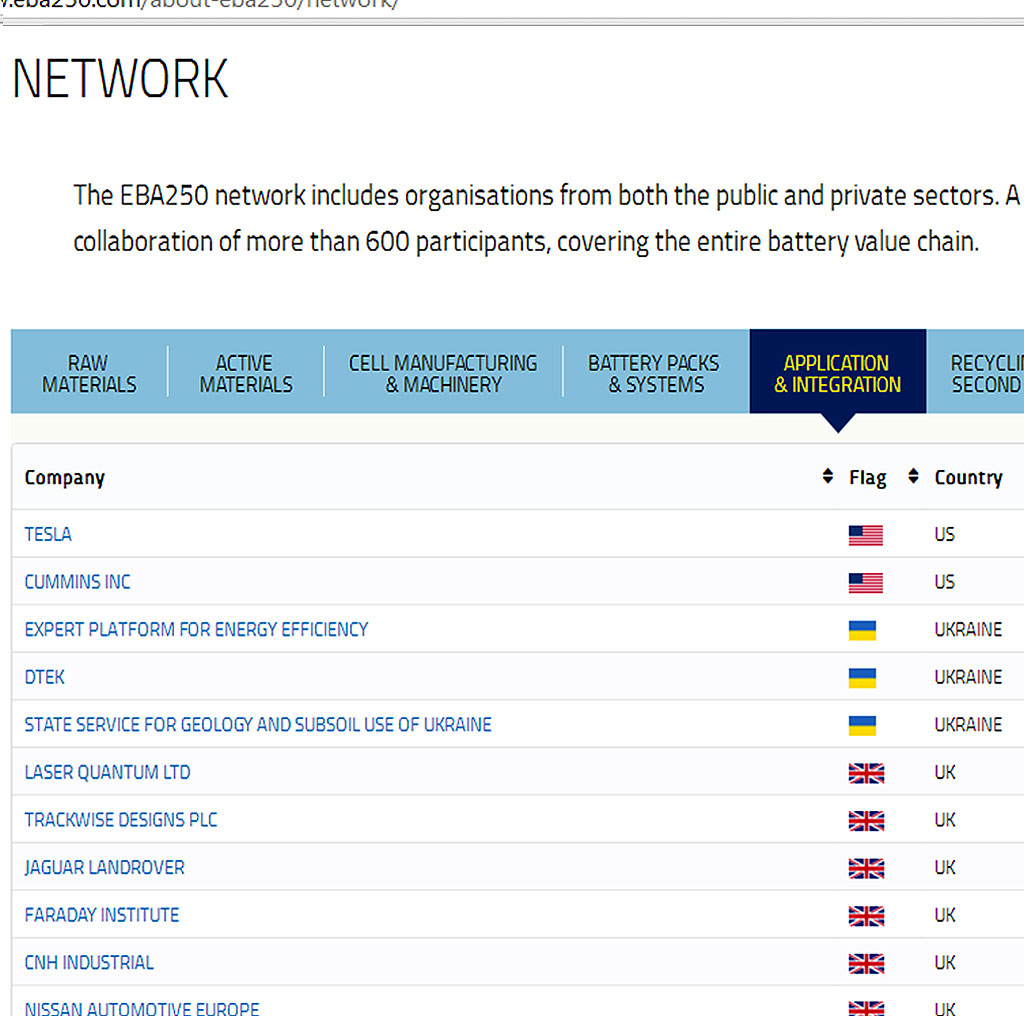Click the US flag in CUMMINS INC row

tap(865, 583)
